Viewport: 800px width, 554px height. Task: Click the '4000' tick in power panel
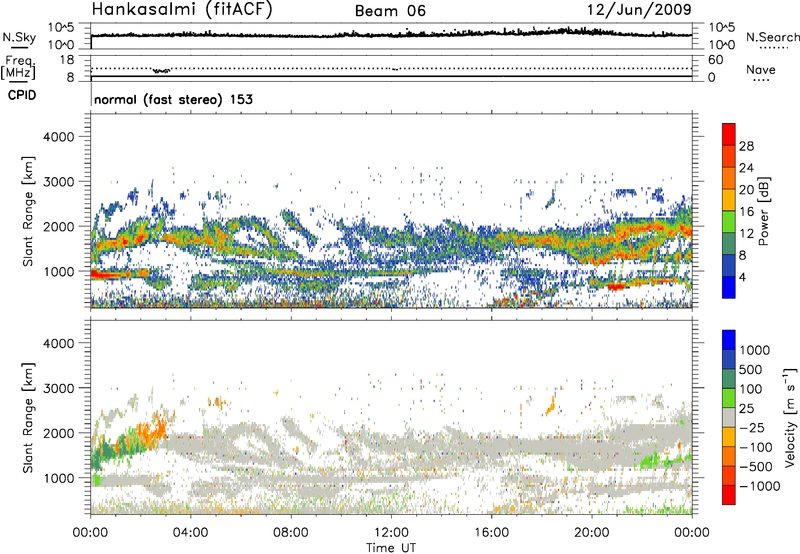point(59,137)
